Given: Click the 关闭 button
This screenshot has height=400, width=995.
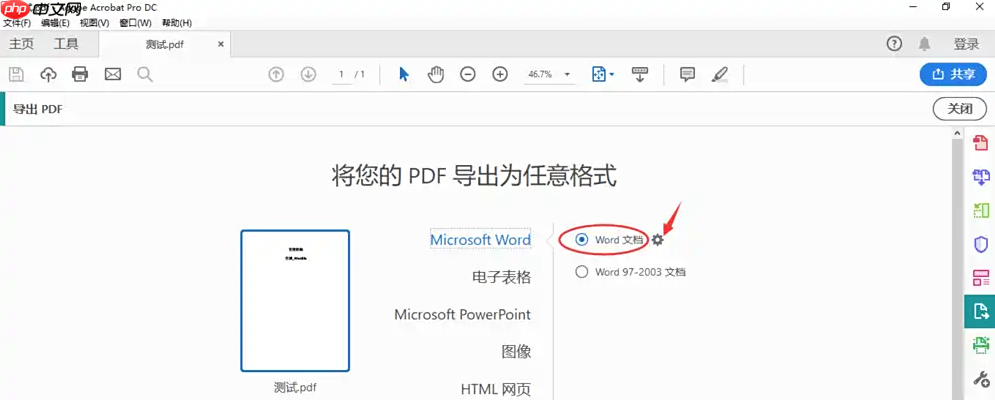Looking at the screenshot, I should (959, 109).
